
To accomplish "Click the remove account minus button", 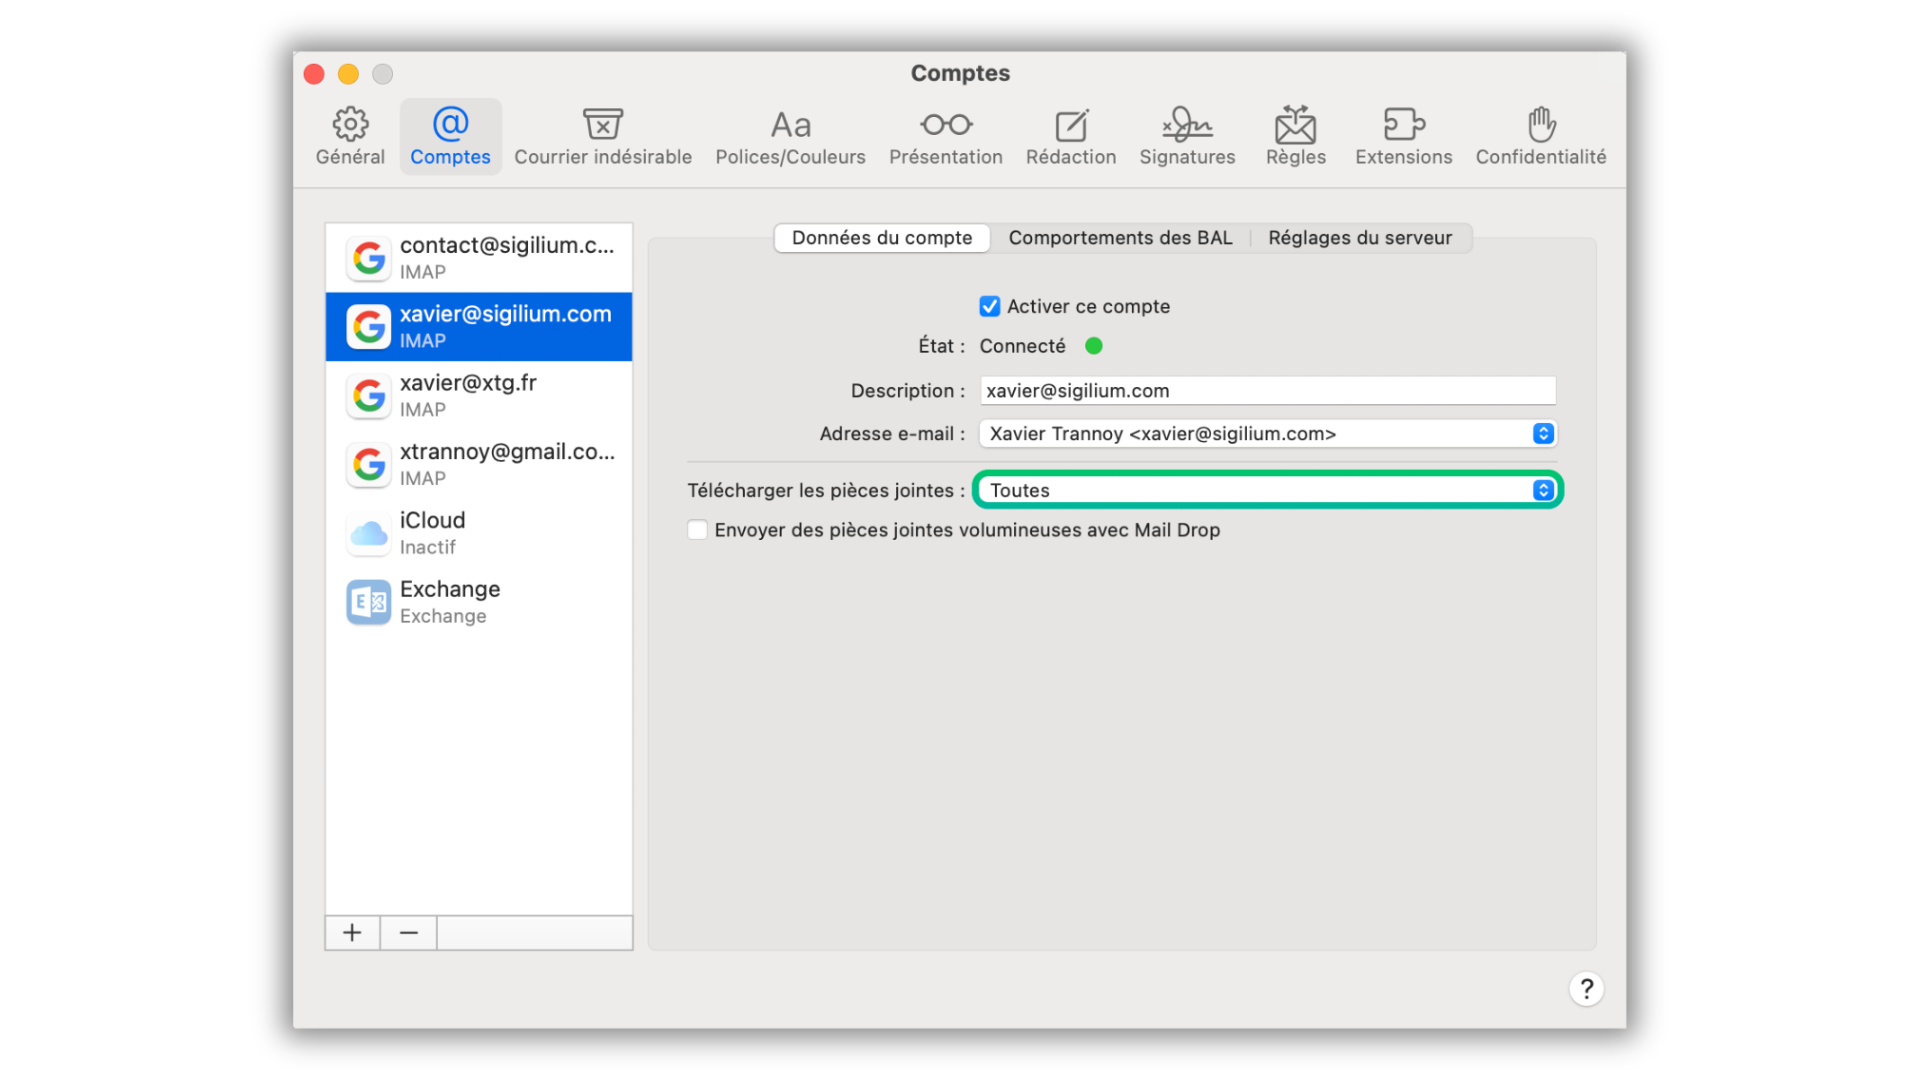I will (x=408, y=933).
